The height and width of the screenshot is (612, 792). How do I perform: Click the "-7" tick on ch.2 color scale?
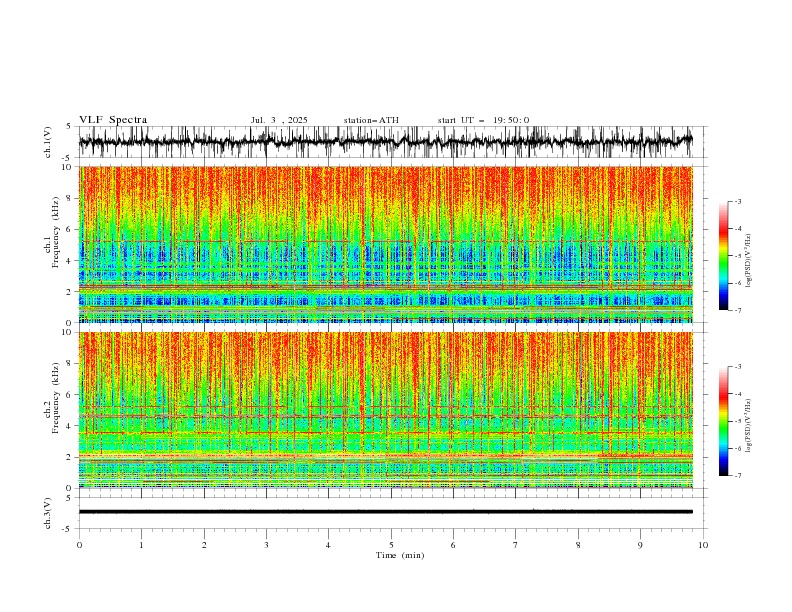pos(737,475)
